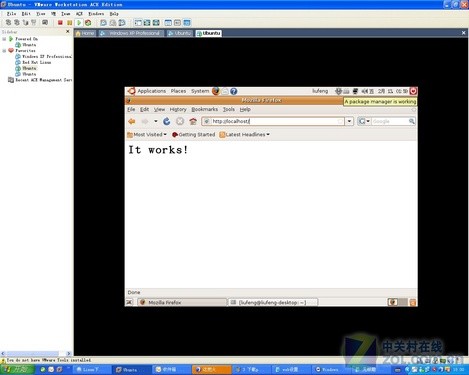Click VMware red power off icon
The height and width of the screenshot is (375, 469).
tap(60, 23)
